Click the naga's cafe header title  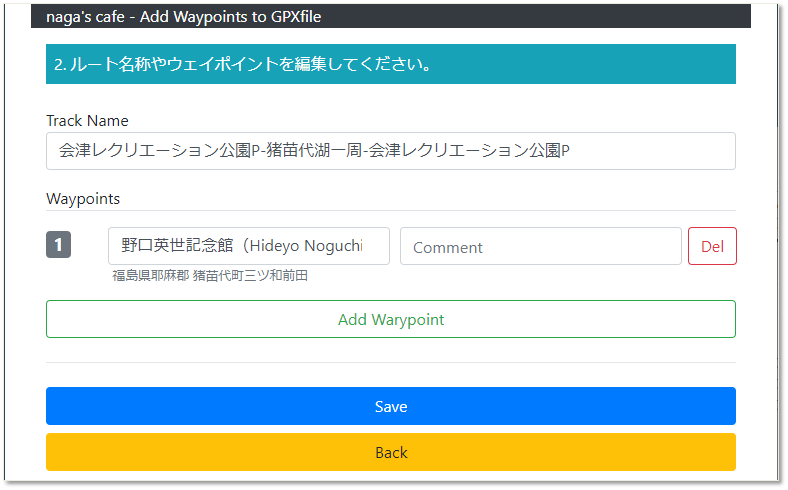(x=183, y=17)
